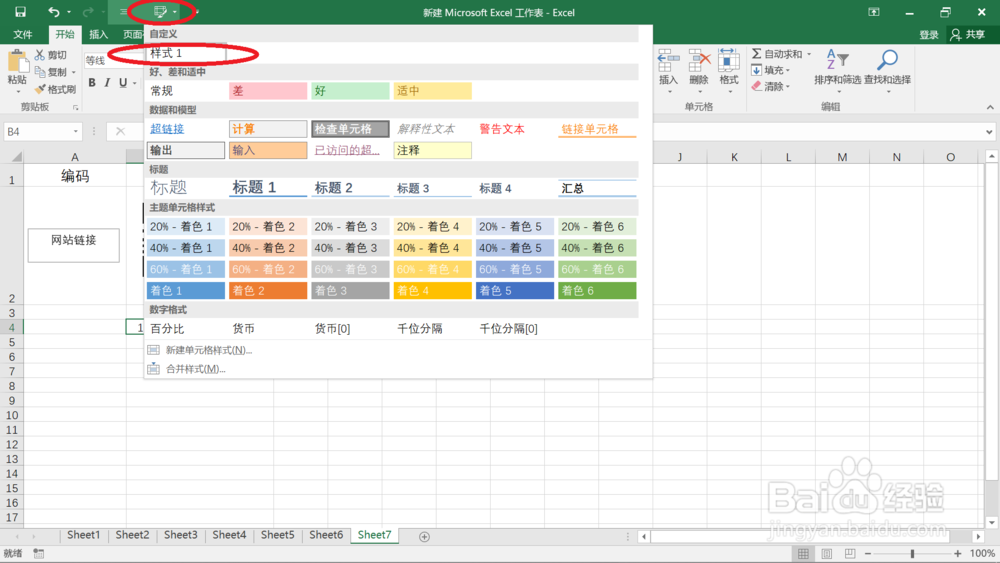Click the Copy (复制) command
This screenshot has width=1000, height=563.
51,72
